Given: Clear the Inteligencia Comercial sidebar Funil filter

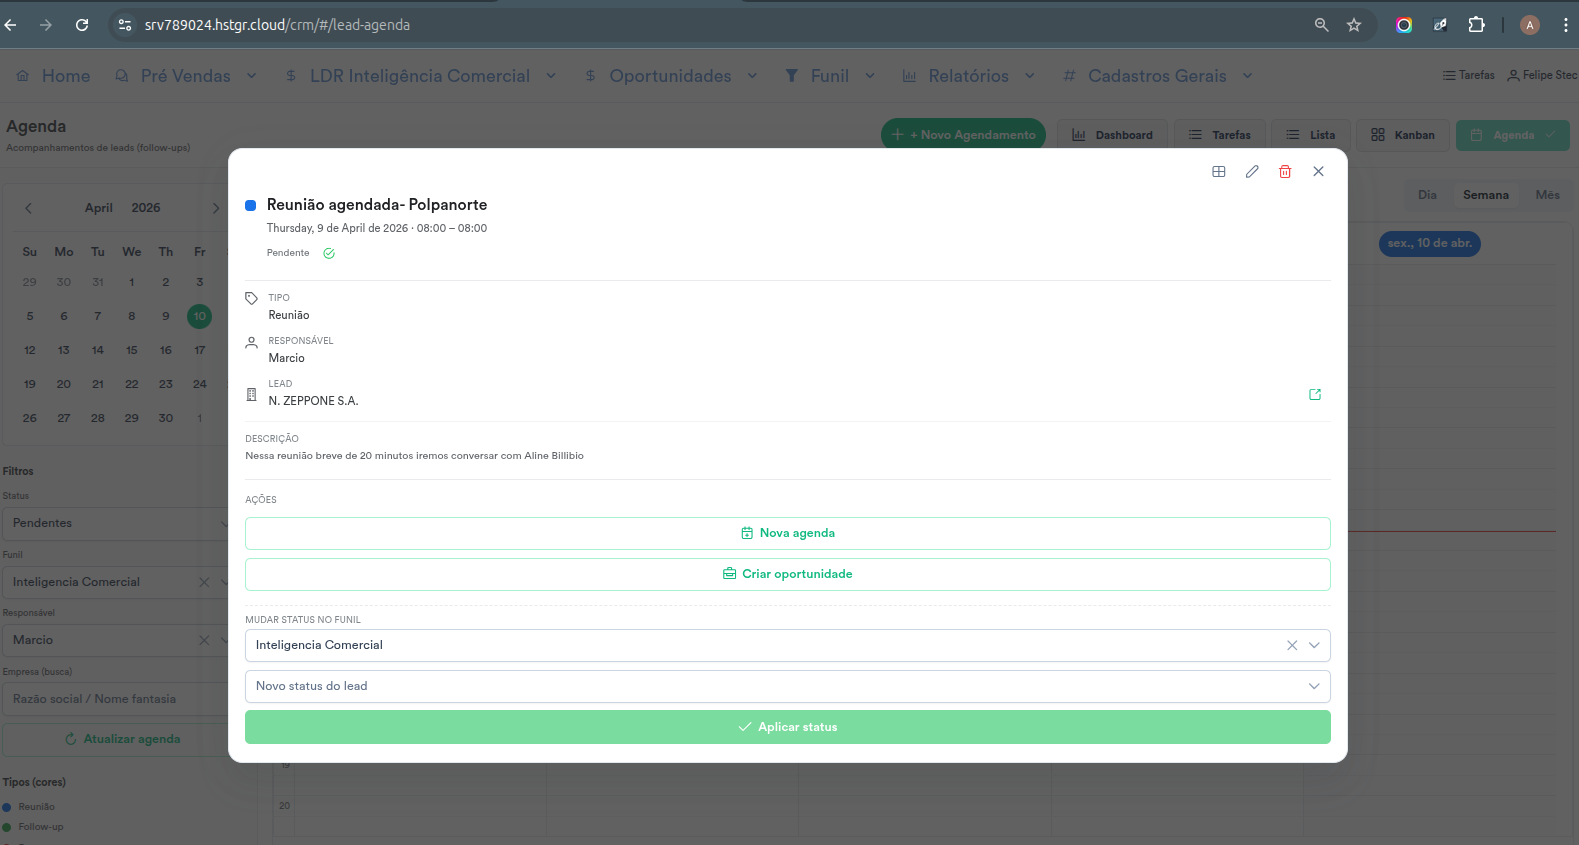Looking at the screenshot, I should (x=204, y=582).
